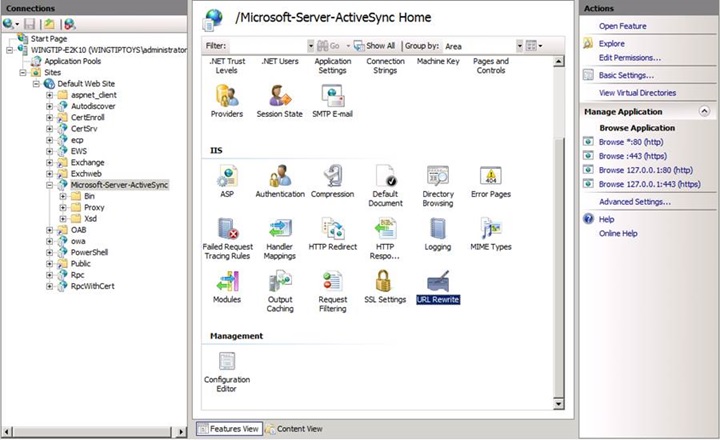
Task: Open the Group by Area dropdown
Action: click(x=520, y=46)
